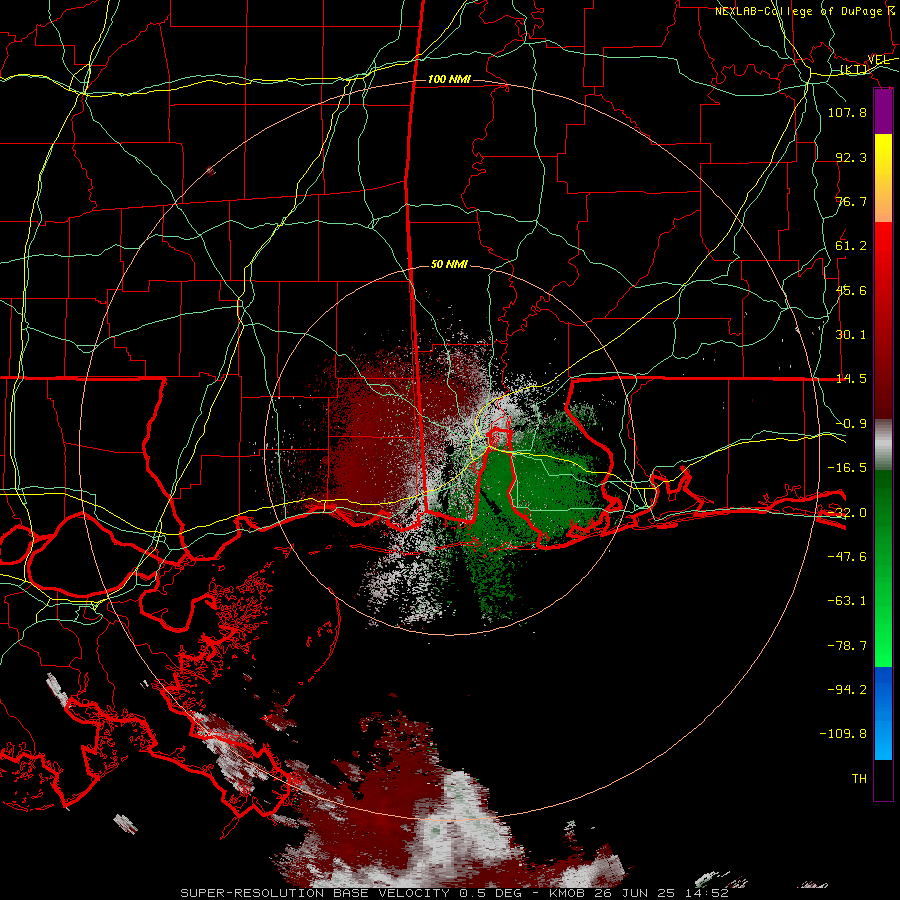The width and height of the screenshot is (900, 900).
Task: Select the 92.3 legend value
Action: (851, 157)
